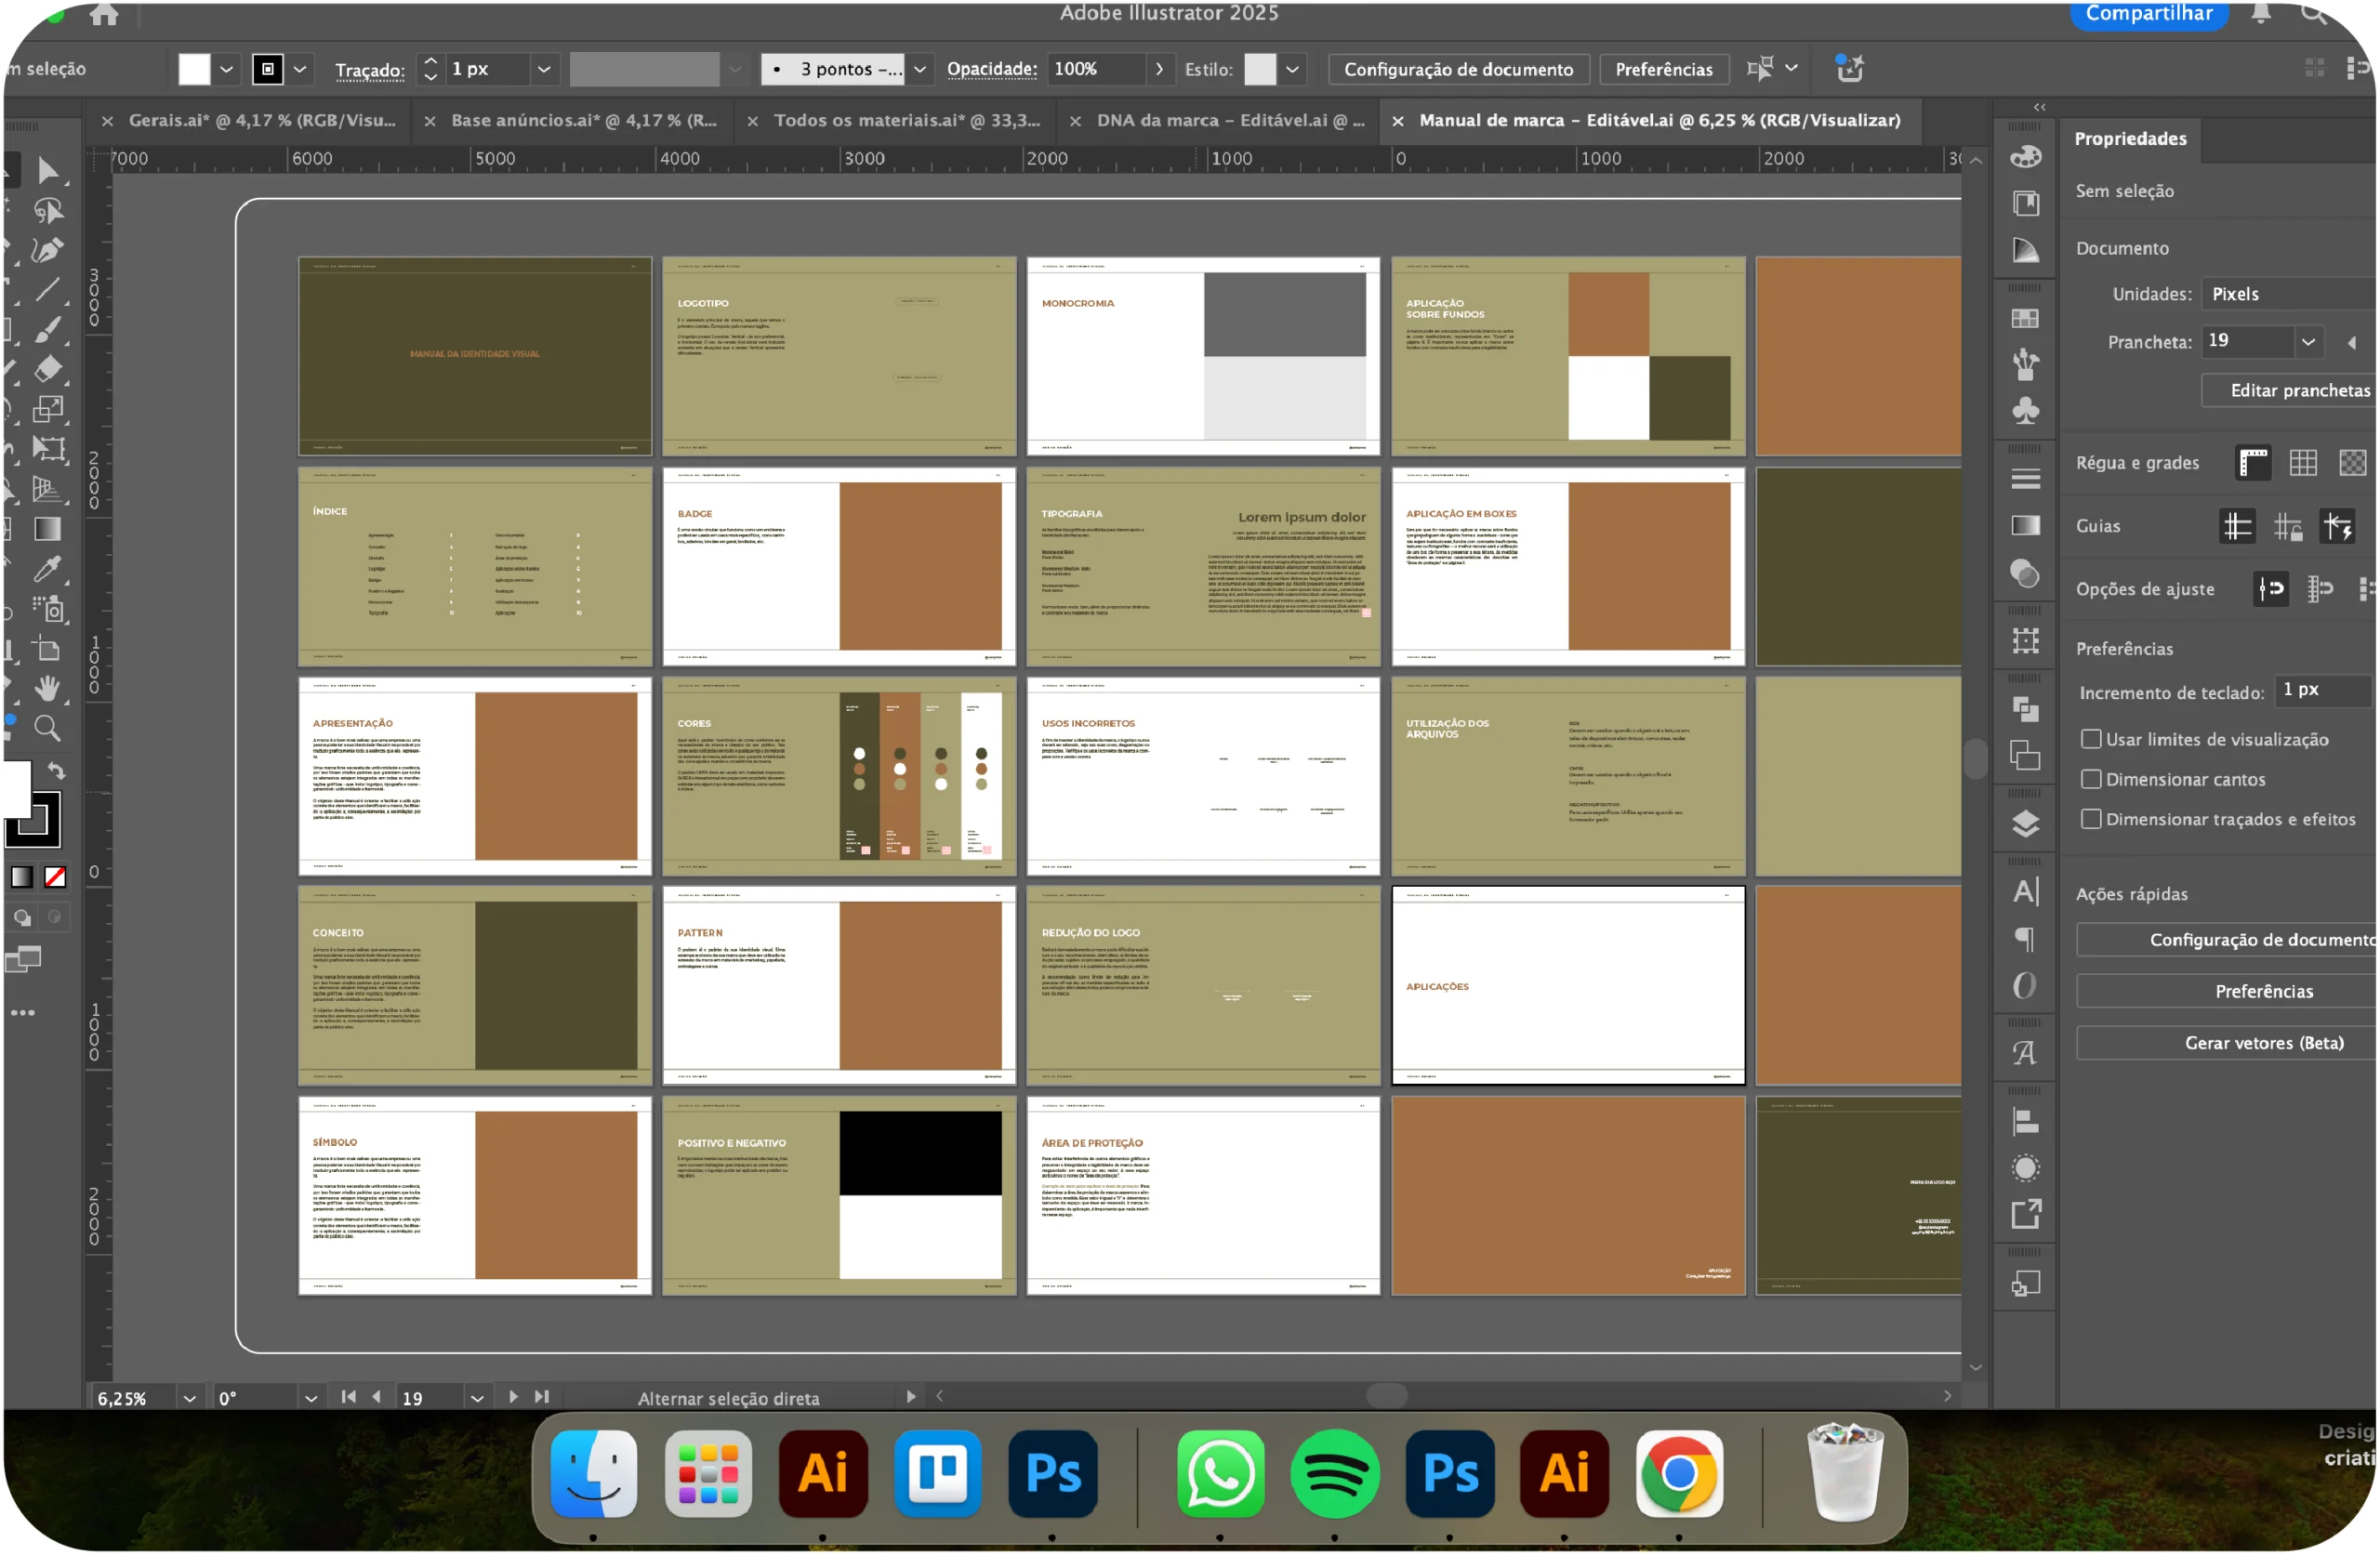The height and width of the screenshot is (1555, 2380).
Task: Open the Color palette panel icon
Action: [x=2026, y=157]
